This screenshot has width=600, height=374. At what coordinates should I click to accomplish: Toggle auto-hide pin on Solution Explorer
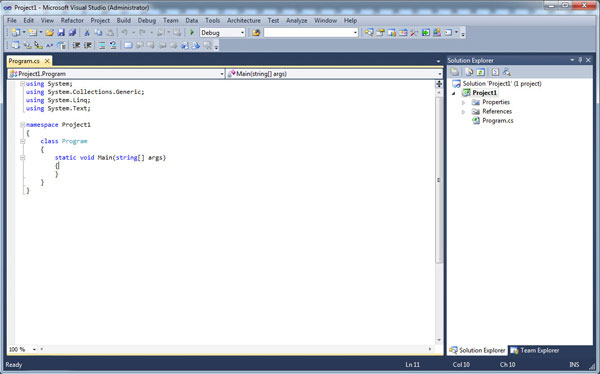click(580, 60)
